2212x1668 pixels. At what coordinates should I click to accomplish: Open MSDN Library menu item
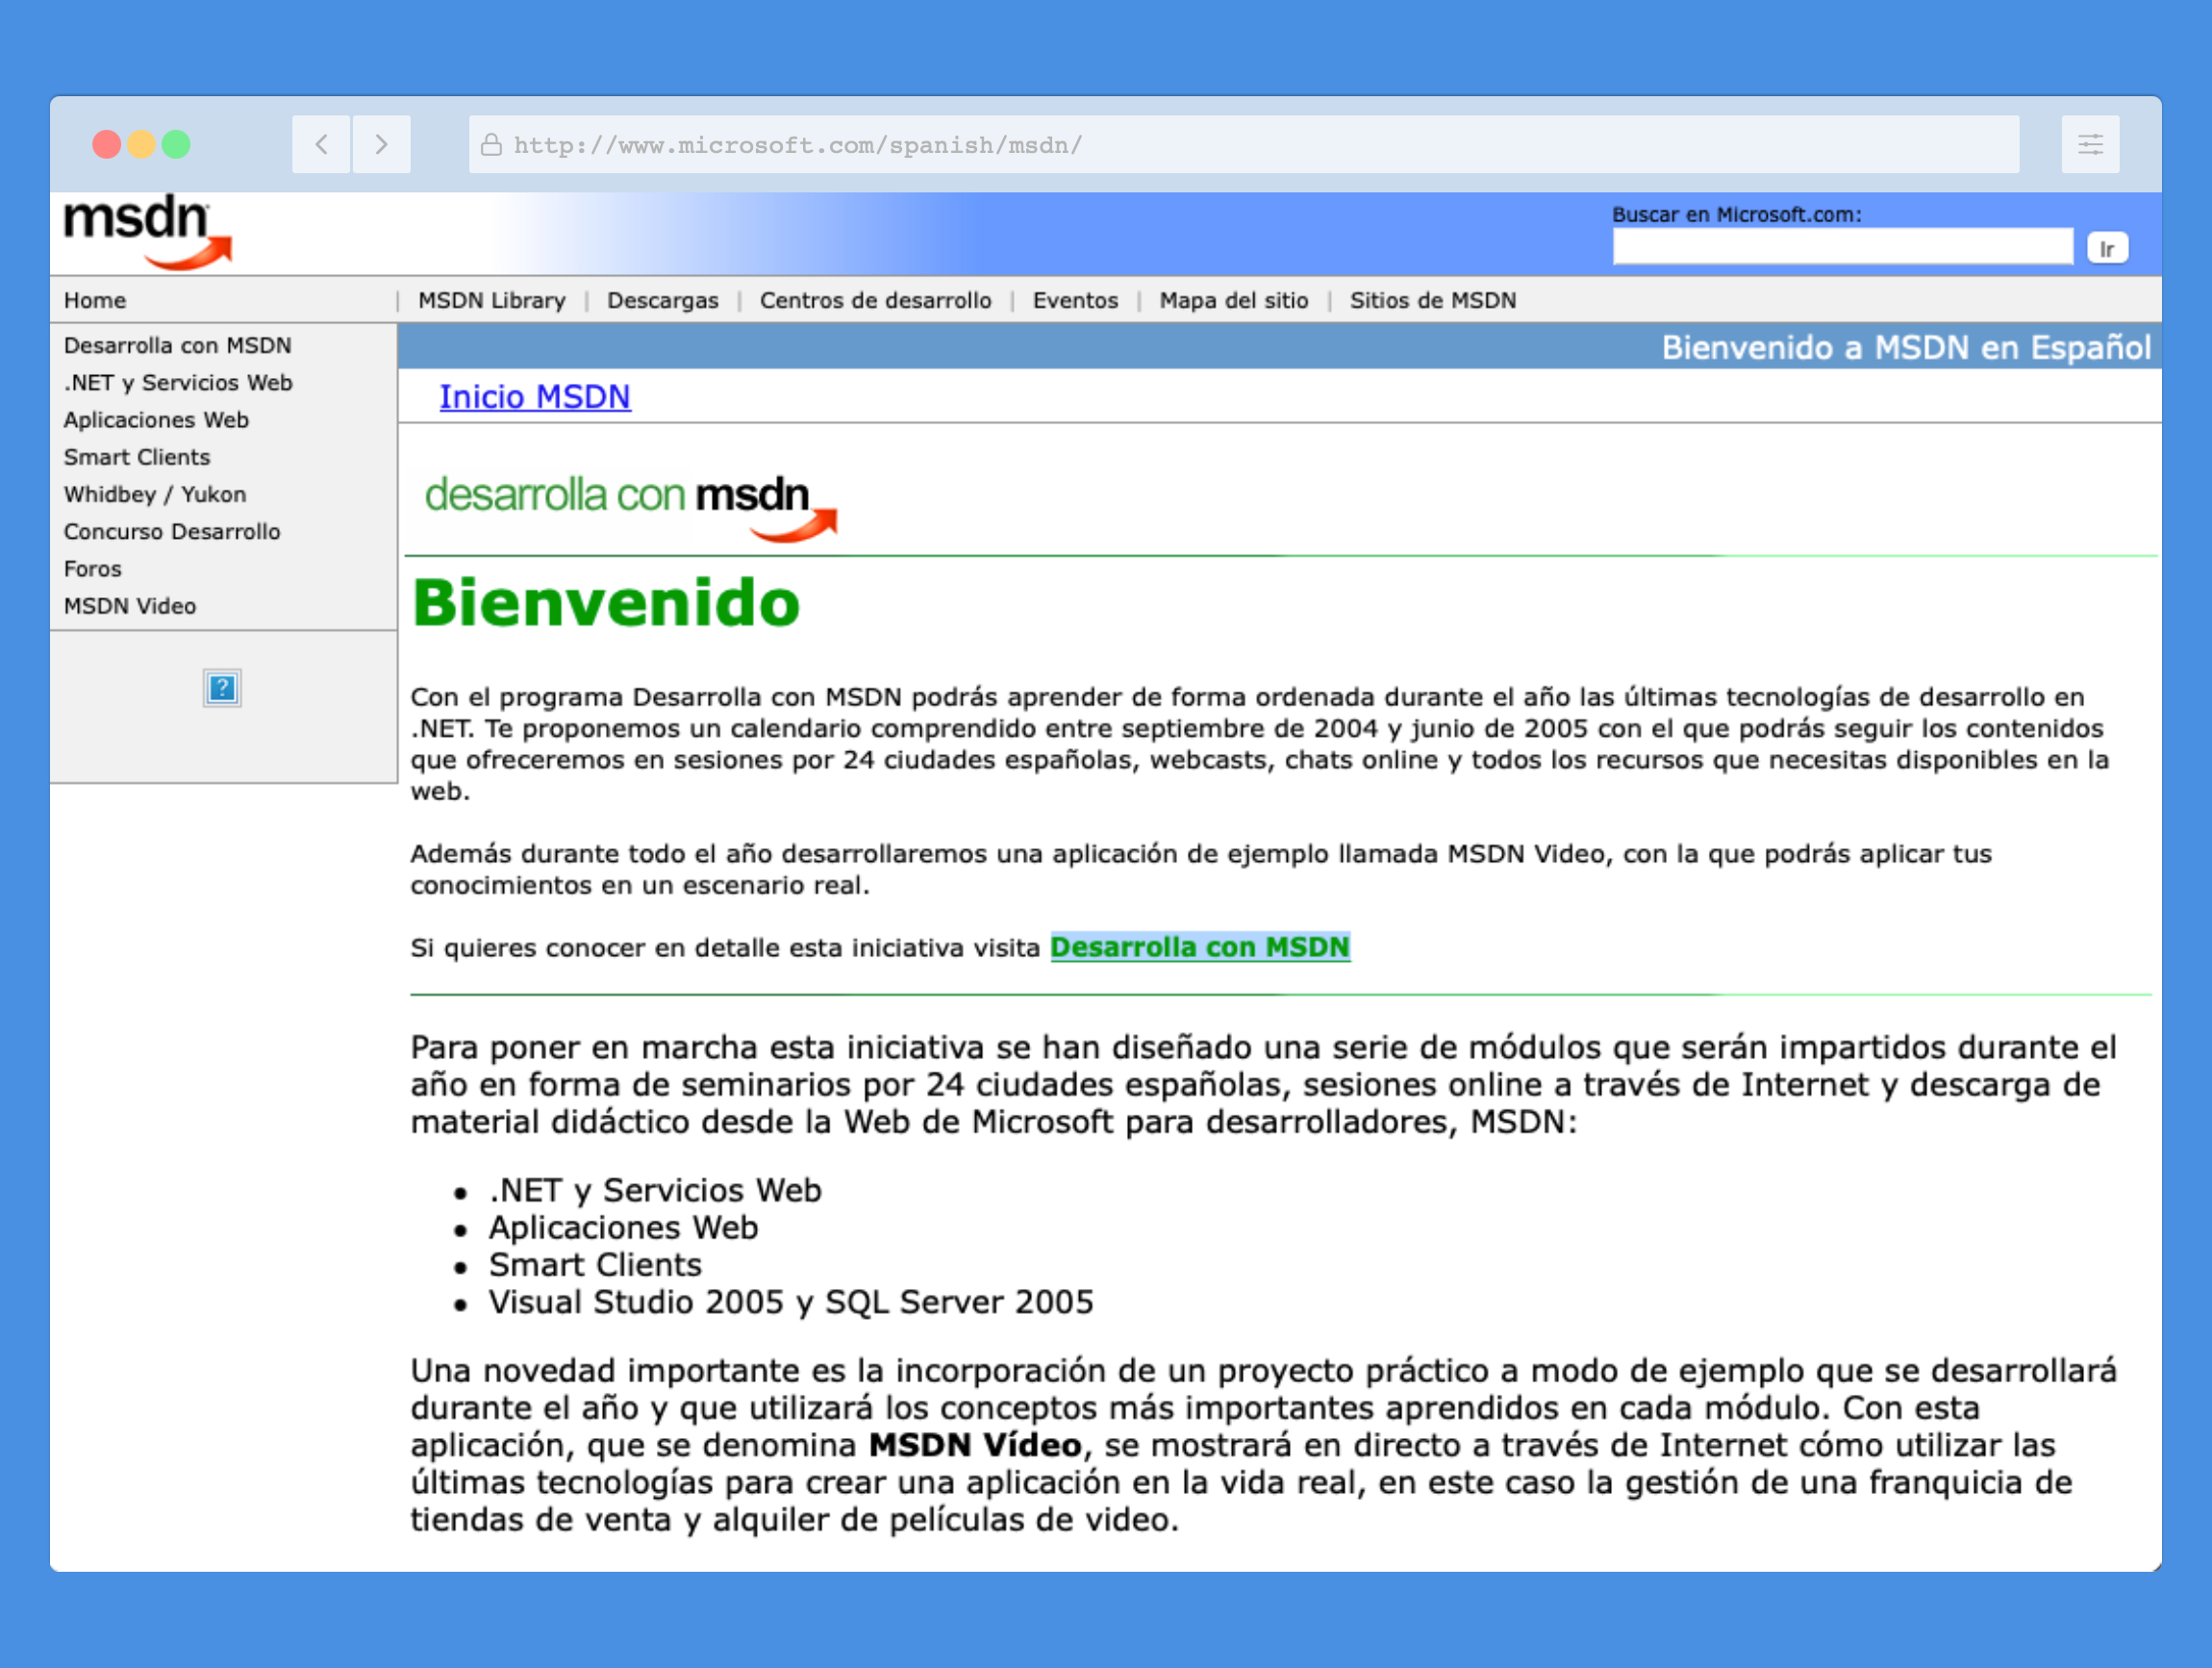pos(492,300)
